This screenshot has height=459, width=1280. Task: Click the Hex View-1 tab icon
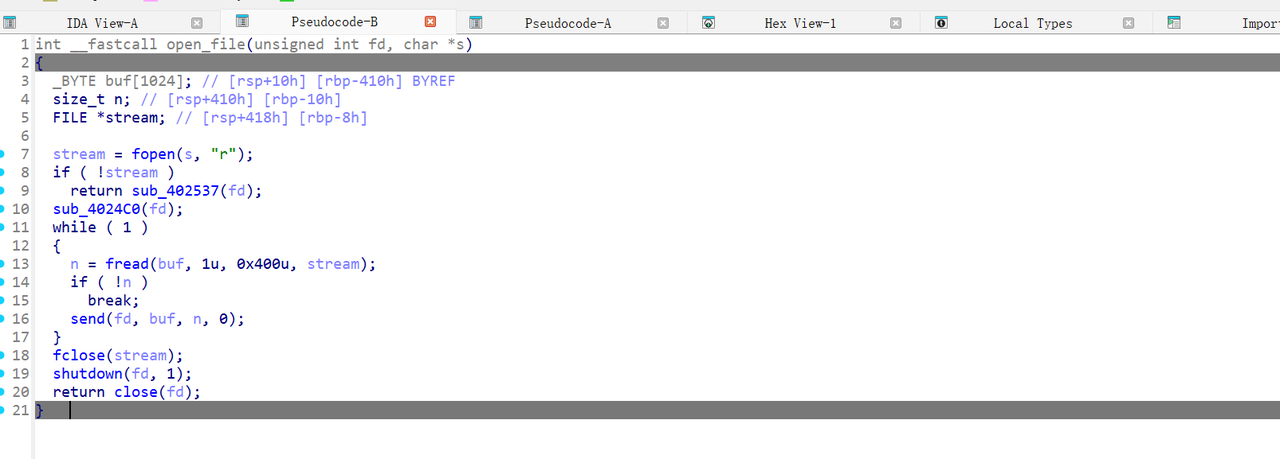click(x=708, y=23)
